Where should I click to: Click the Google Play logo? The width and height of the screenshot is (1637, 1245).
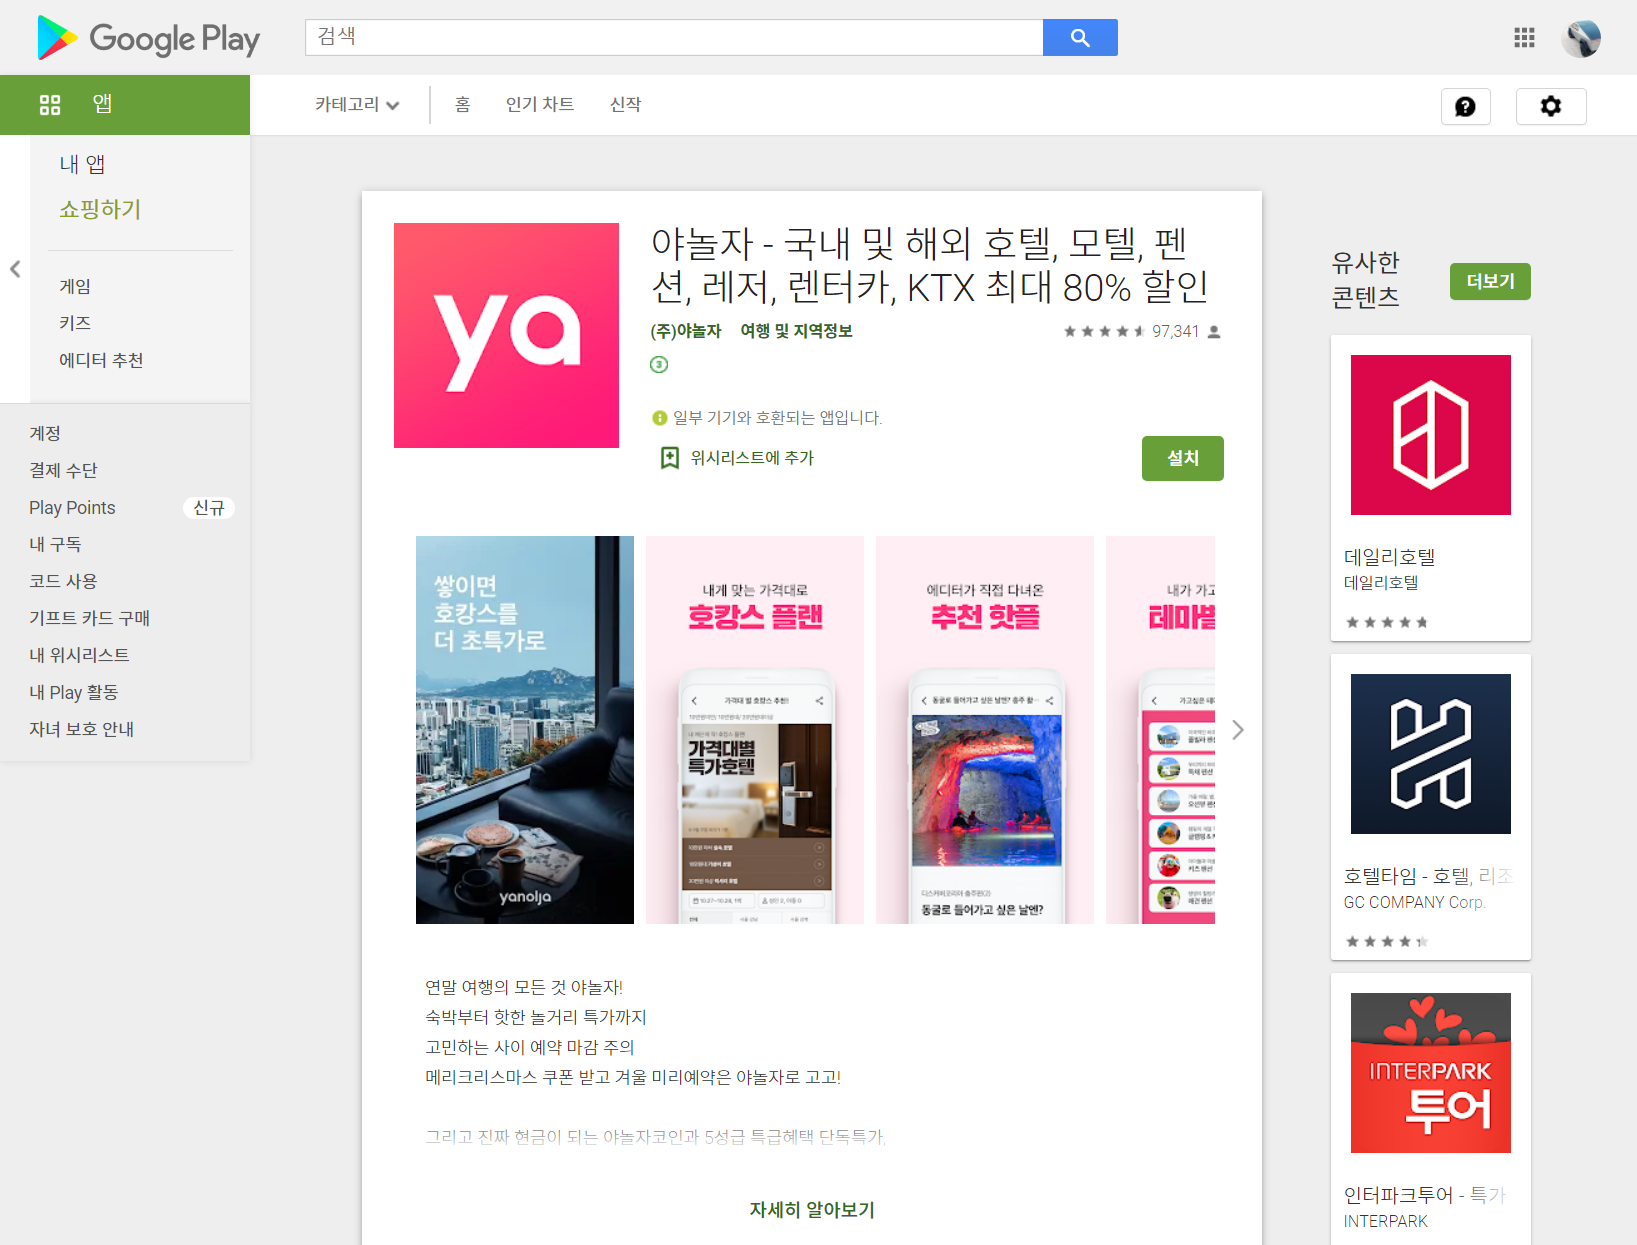[148, 38]
